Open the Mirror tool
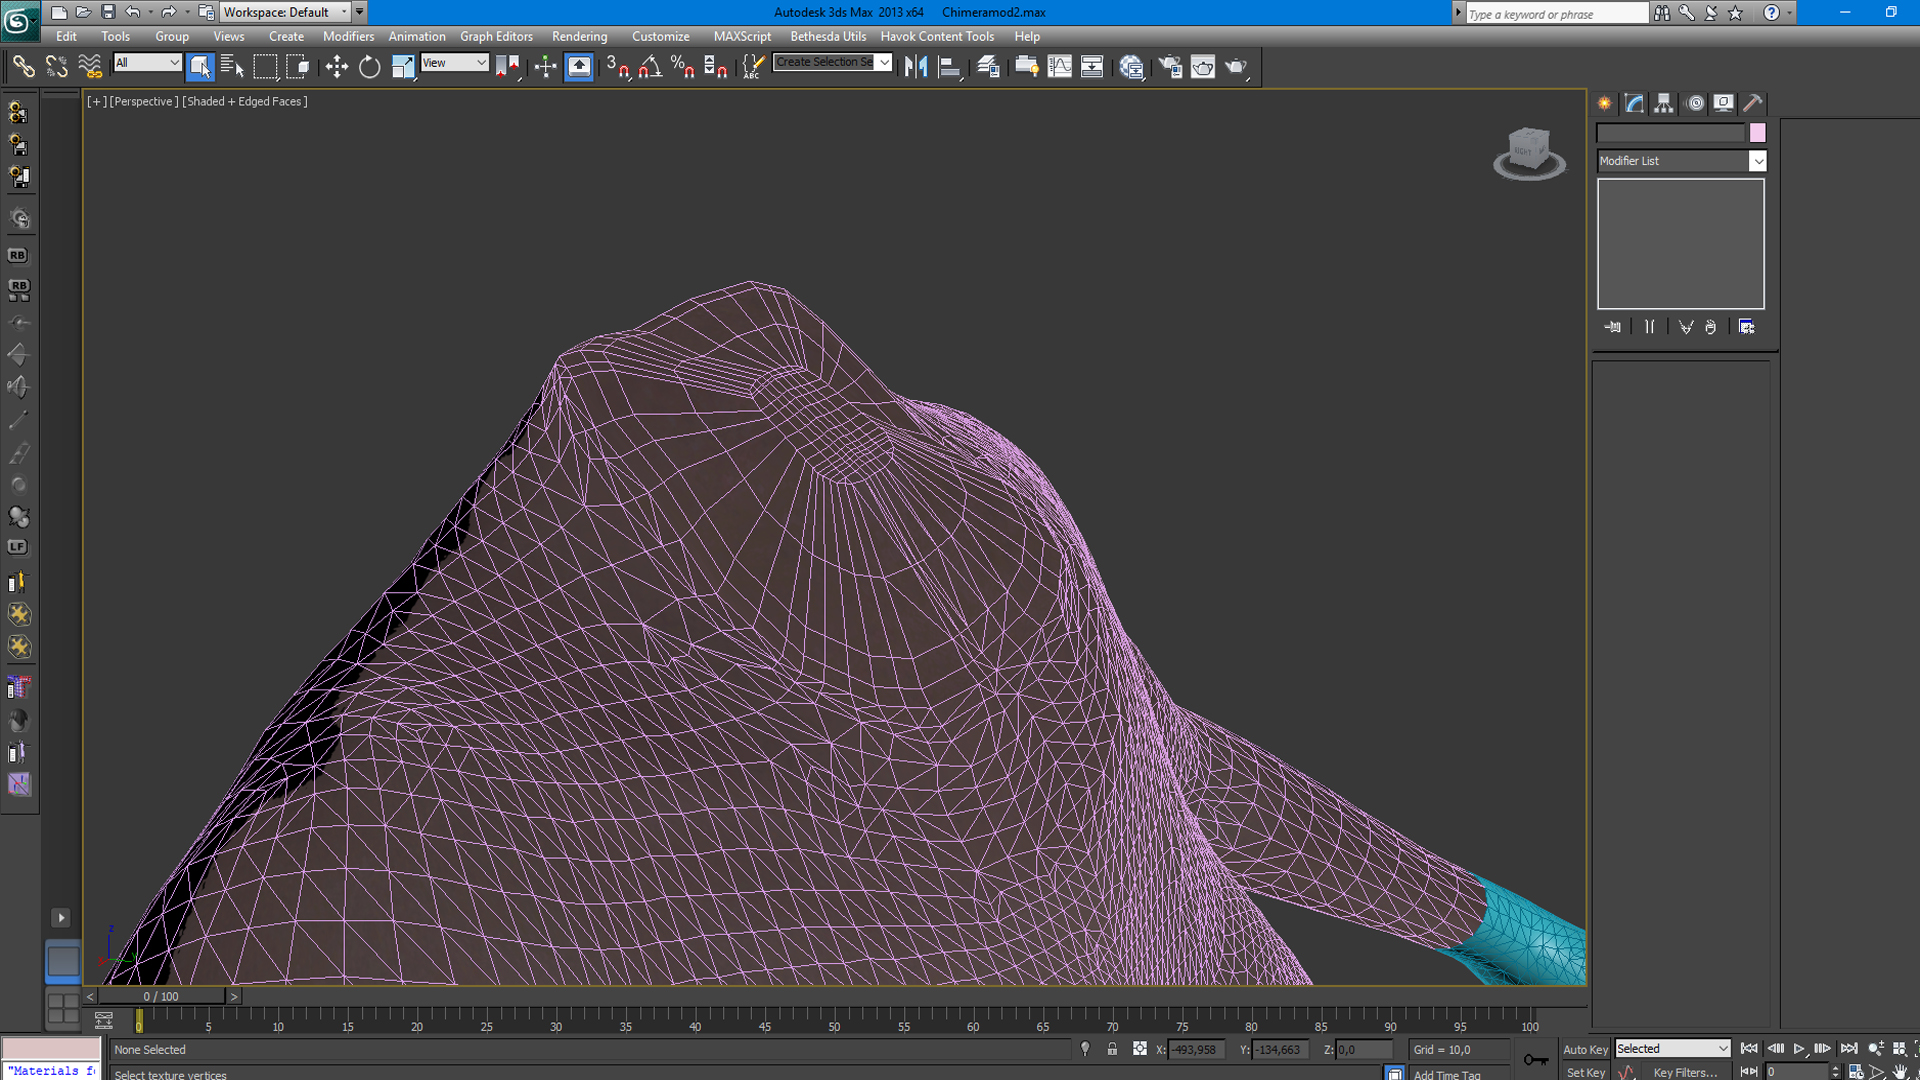 point(916,67)
